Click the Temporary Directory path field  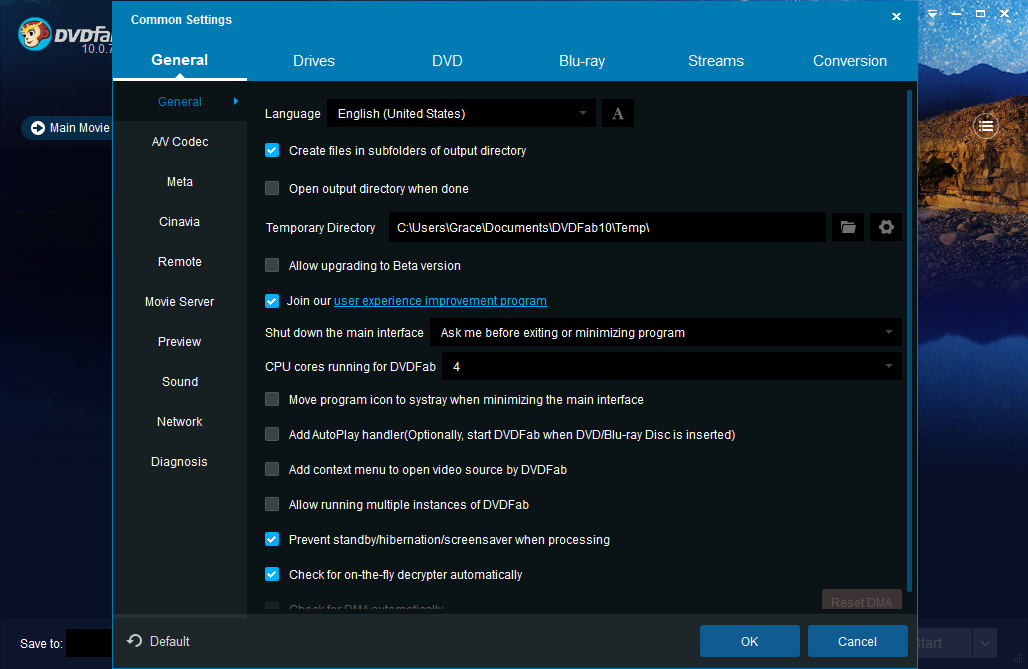pyautogui.click(x=607, y=228)
